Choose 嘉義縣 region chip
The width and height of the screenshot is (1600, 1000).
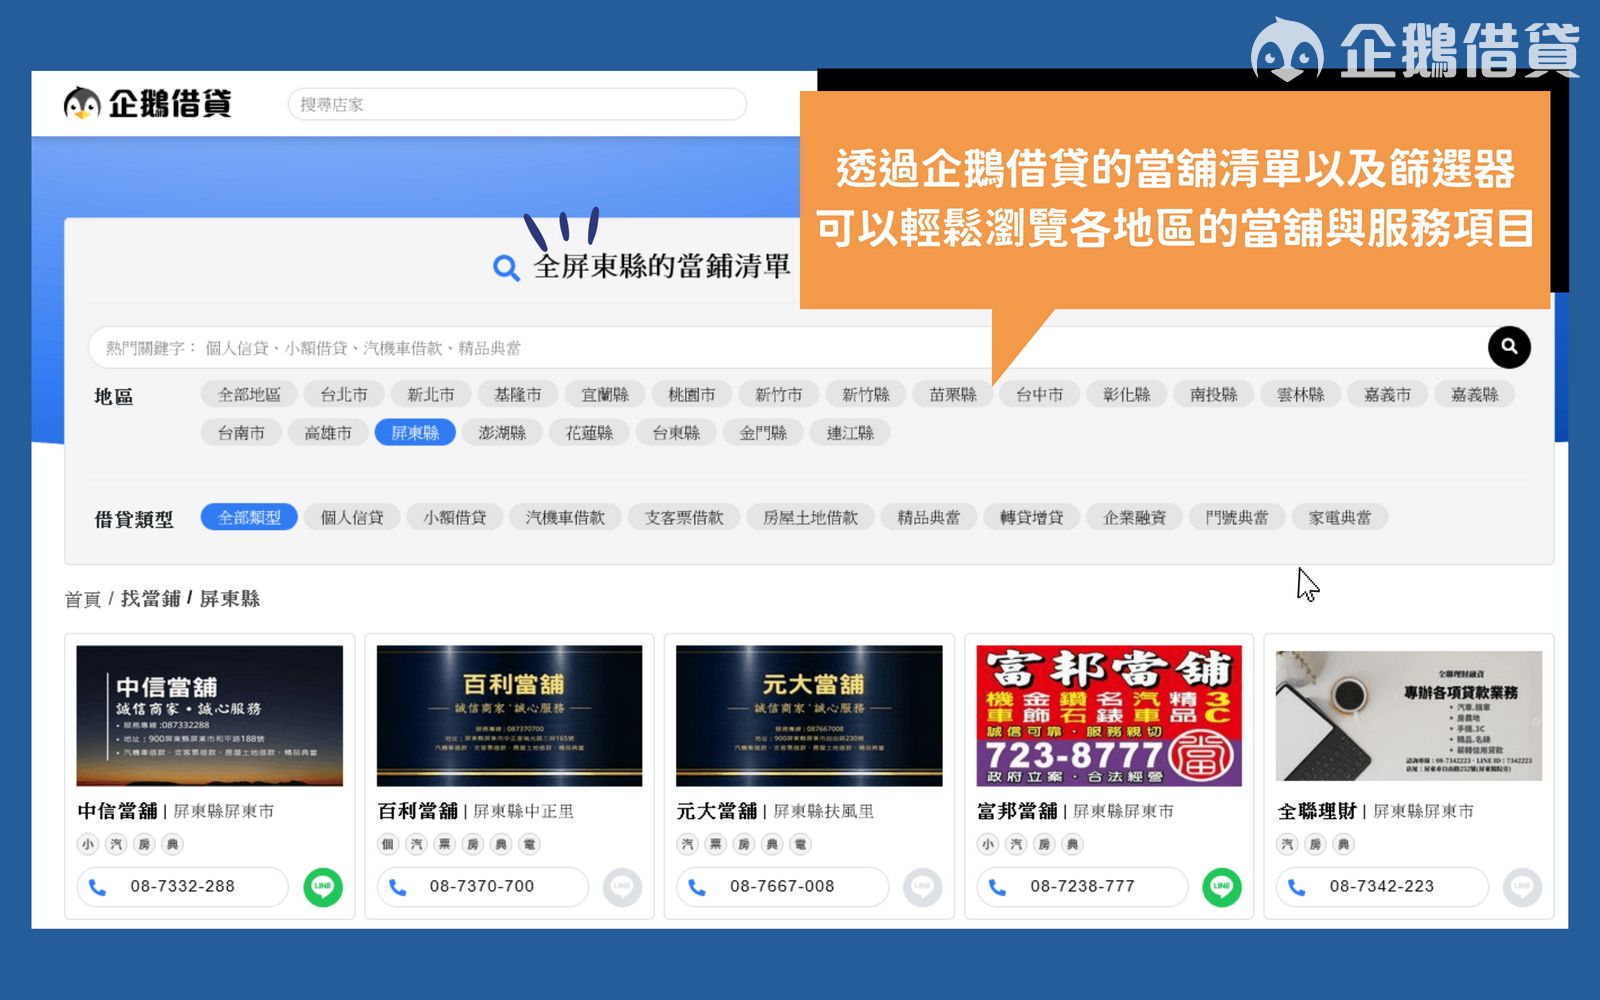pos(1475,395)
